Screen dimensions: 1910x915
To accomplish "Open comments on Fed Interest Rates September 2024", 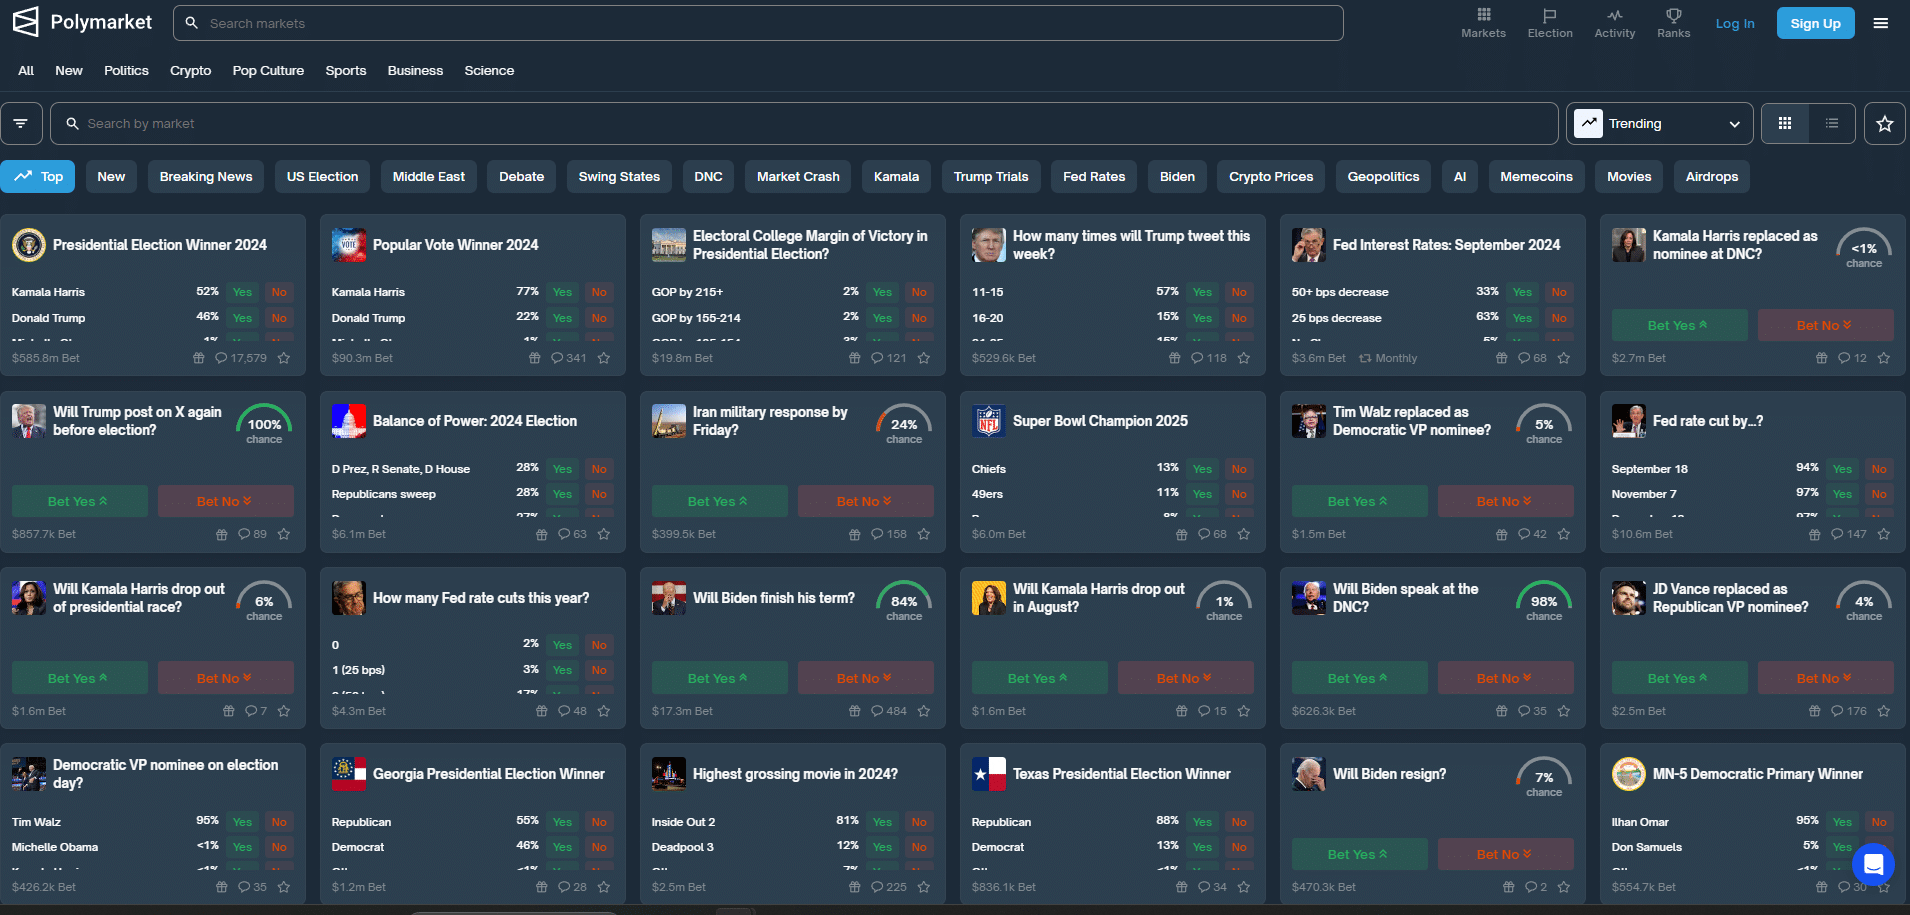I will click(x=1532, y=358).
